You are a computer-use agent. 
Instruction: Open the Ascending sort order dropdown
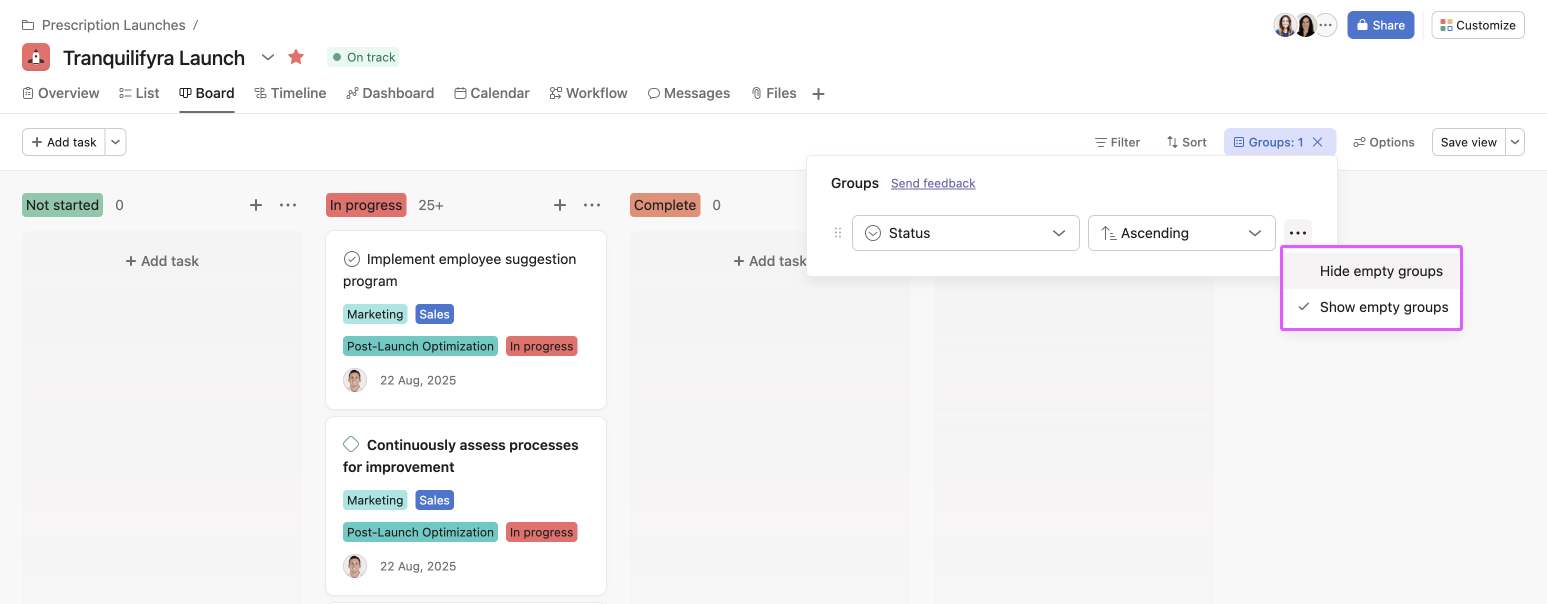tap(1181, 233)
